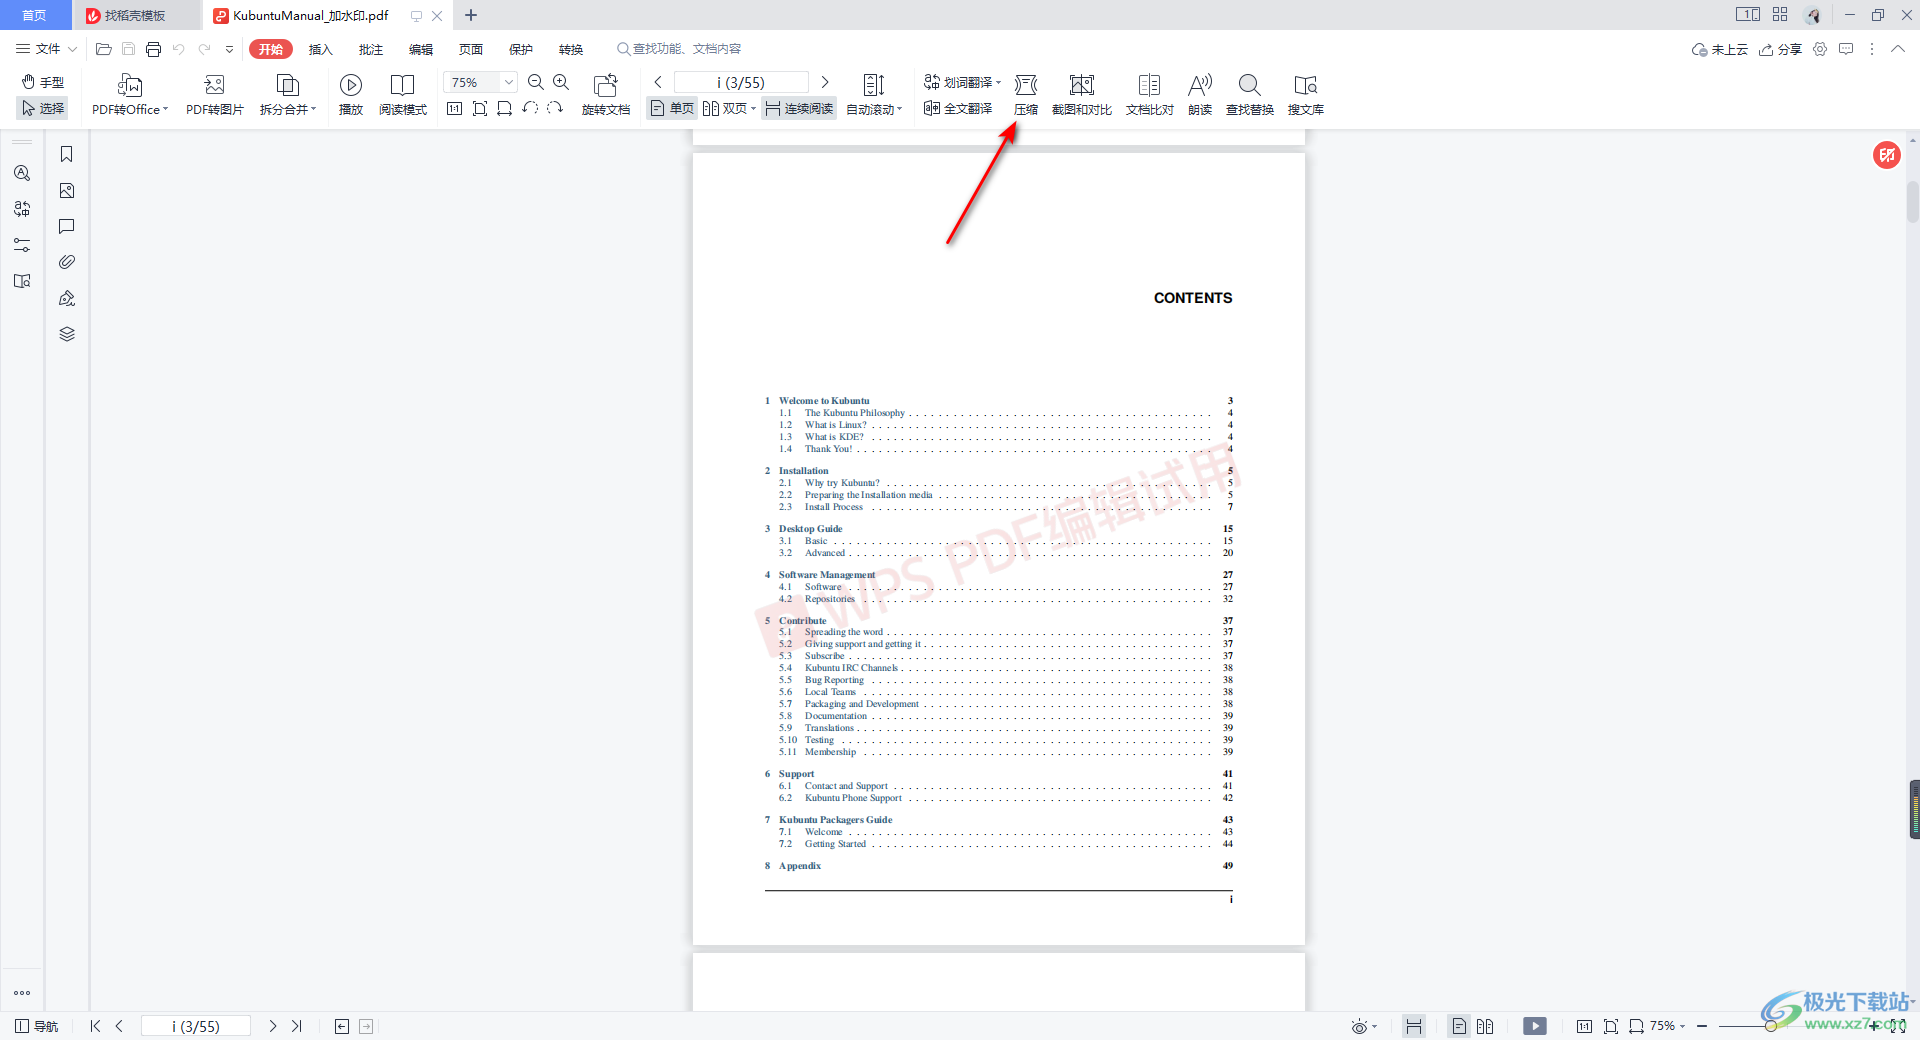The height and width of the screenshot is (1040, 1920).
Task: Open the library search (搜文库)
Action: [x=1306, y=95]
